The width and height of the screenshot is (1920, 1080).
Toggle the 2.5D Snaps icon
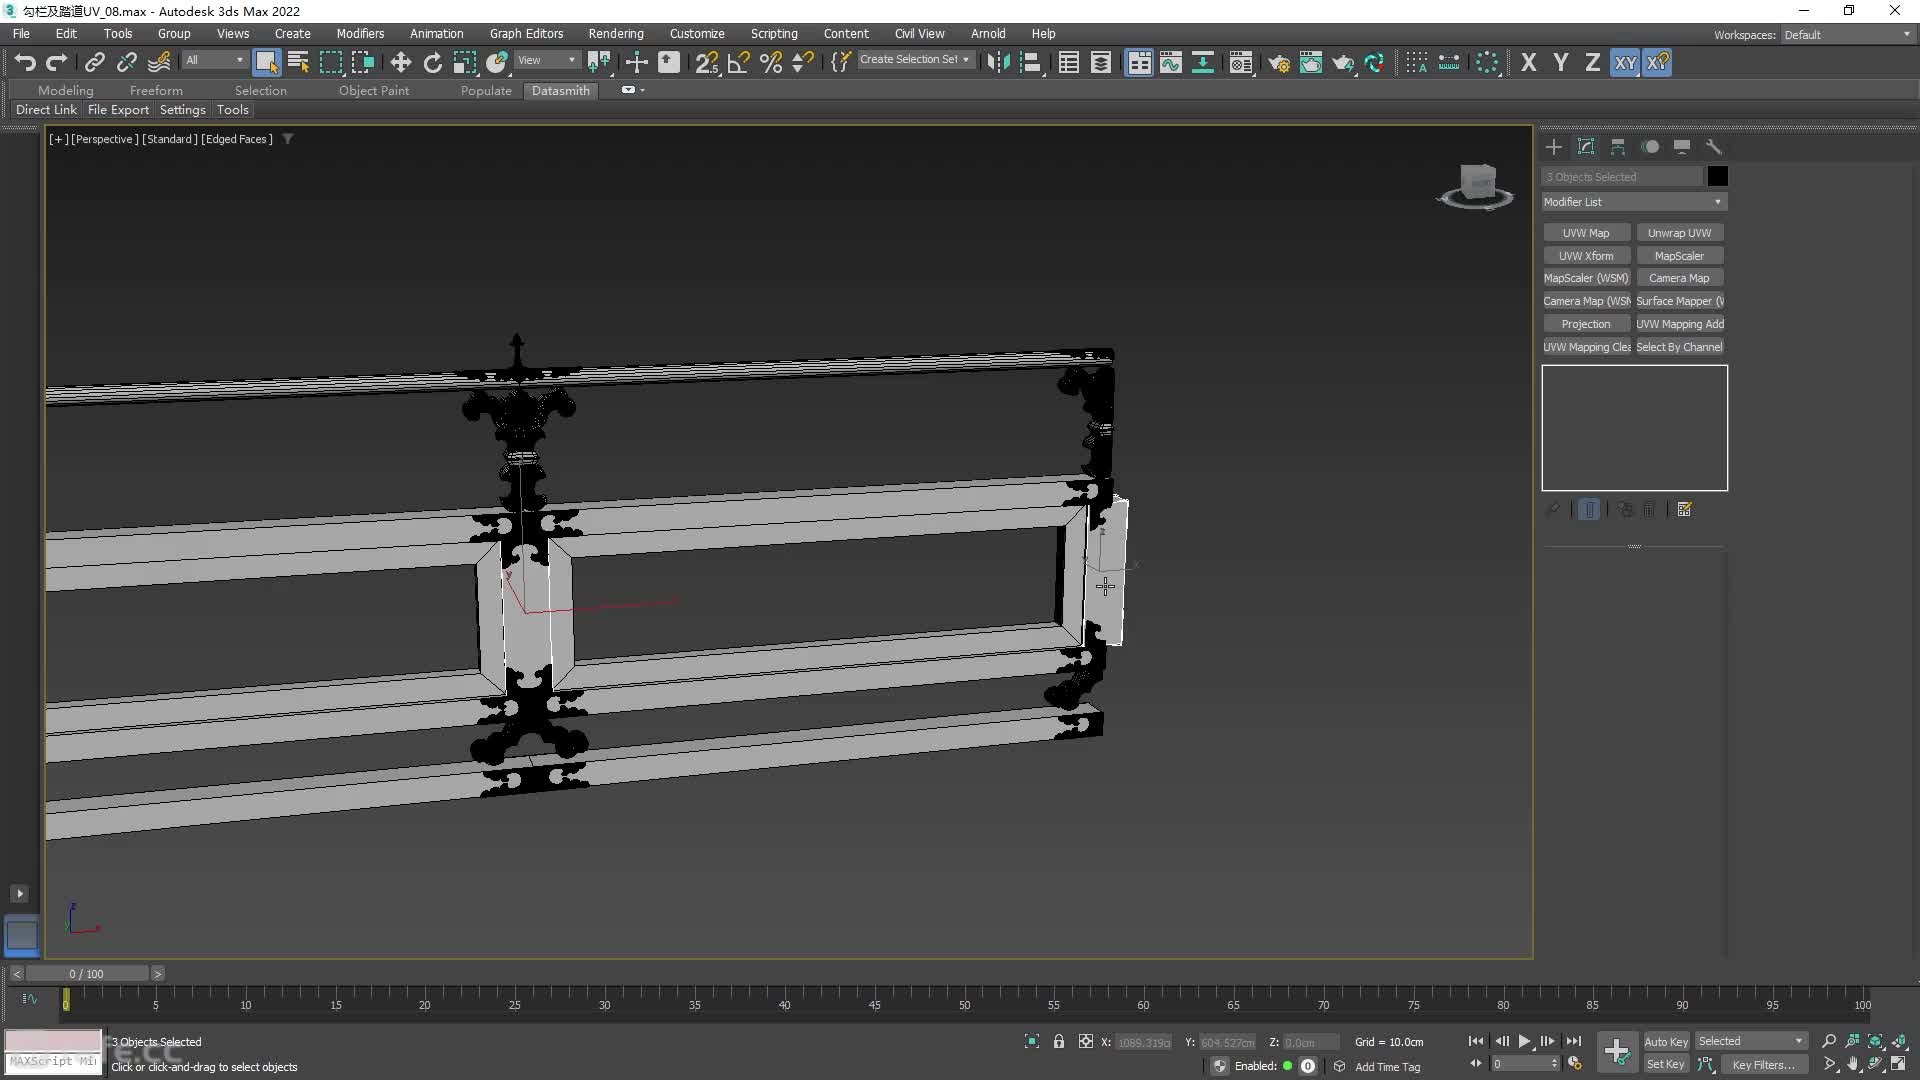point(707,62)
